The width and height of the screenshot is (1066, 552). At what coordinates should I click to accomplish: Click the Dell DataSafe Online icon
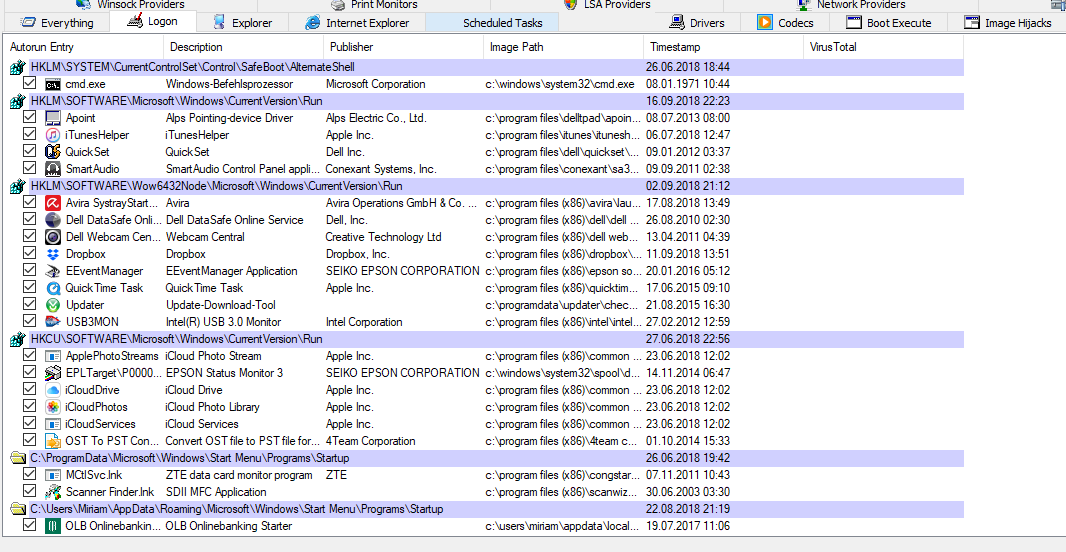coord(52,220)
